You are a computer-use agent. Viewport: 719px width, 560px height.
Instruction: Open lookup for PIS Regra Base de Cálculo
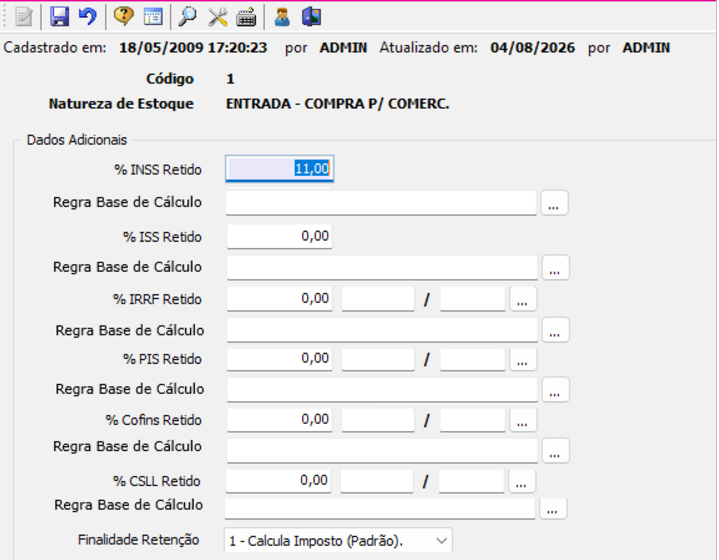pyautogui.click(x=555, y=389)
